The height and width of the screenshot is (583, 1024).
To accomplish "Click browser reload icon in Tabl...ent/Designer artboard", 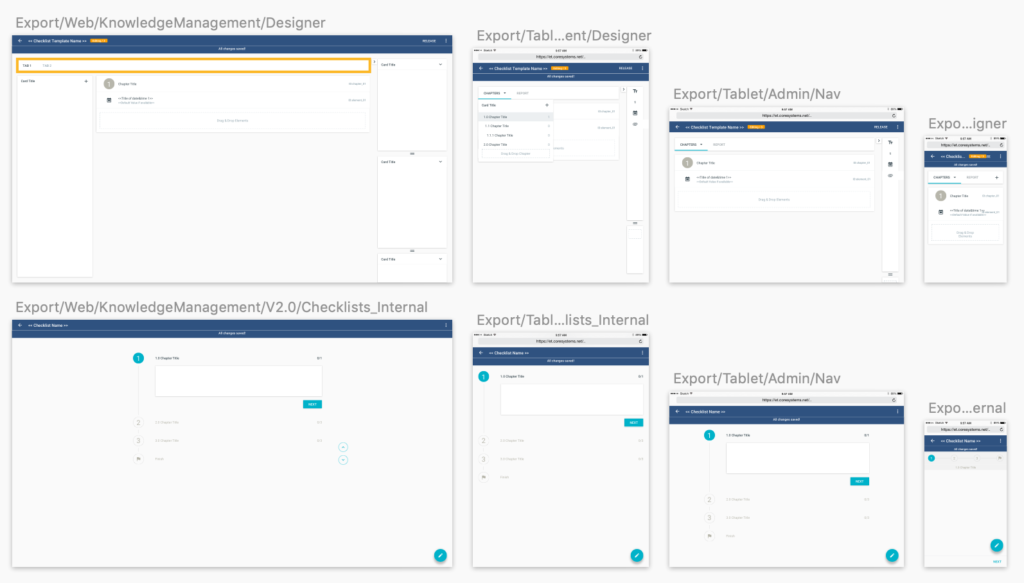I will click(x=640, y=57).
